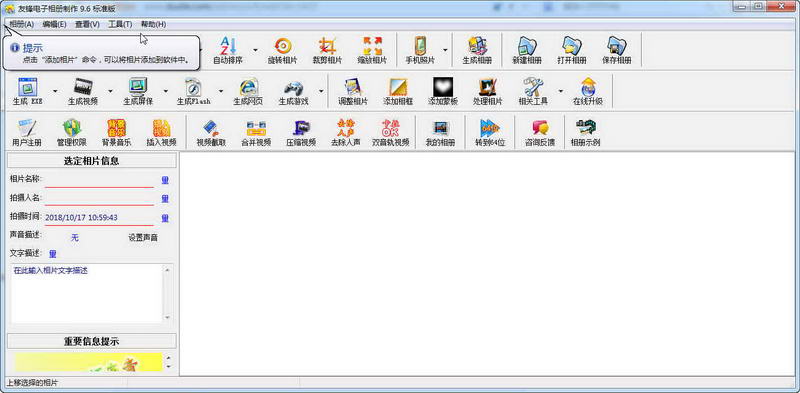This screenshot has height=393, width=800.
Task: Click the 裁剪相片 crop photo icon
Action: click(327, 51)
